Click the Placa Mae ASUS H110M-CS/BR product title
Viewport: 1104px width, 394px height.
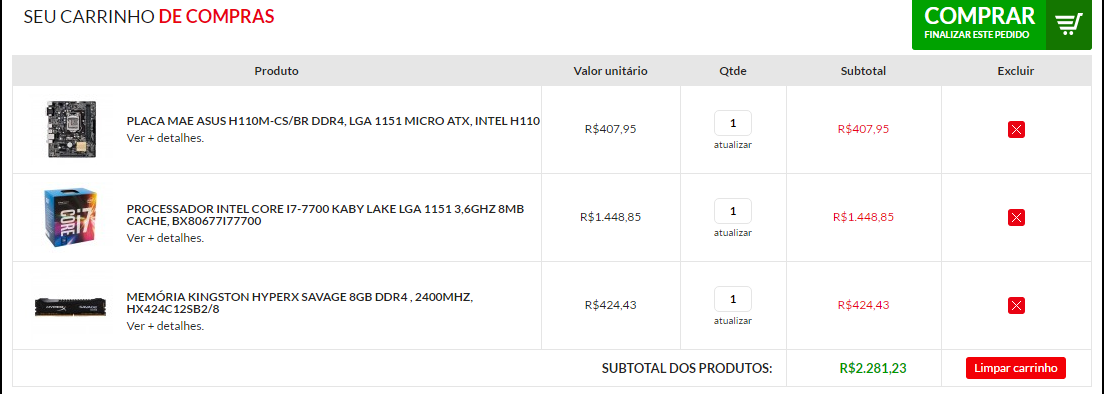333,121
